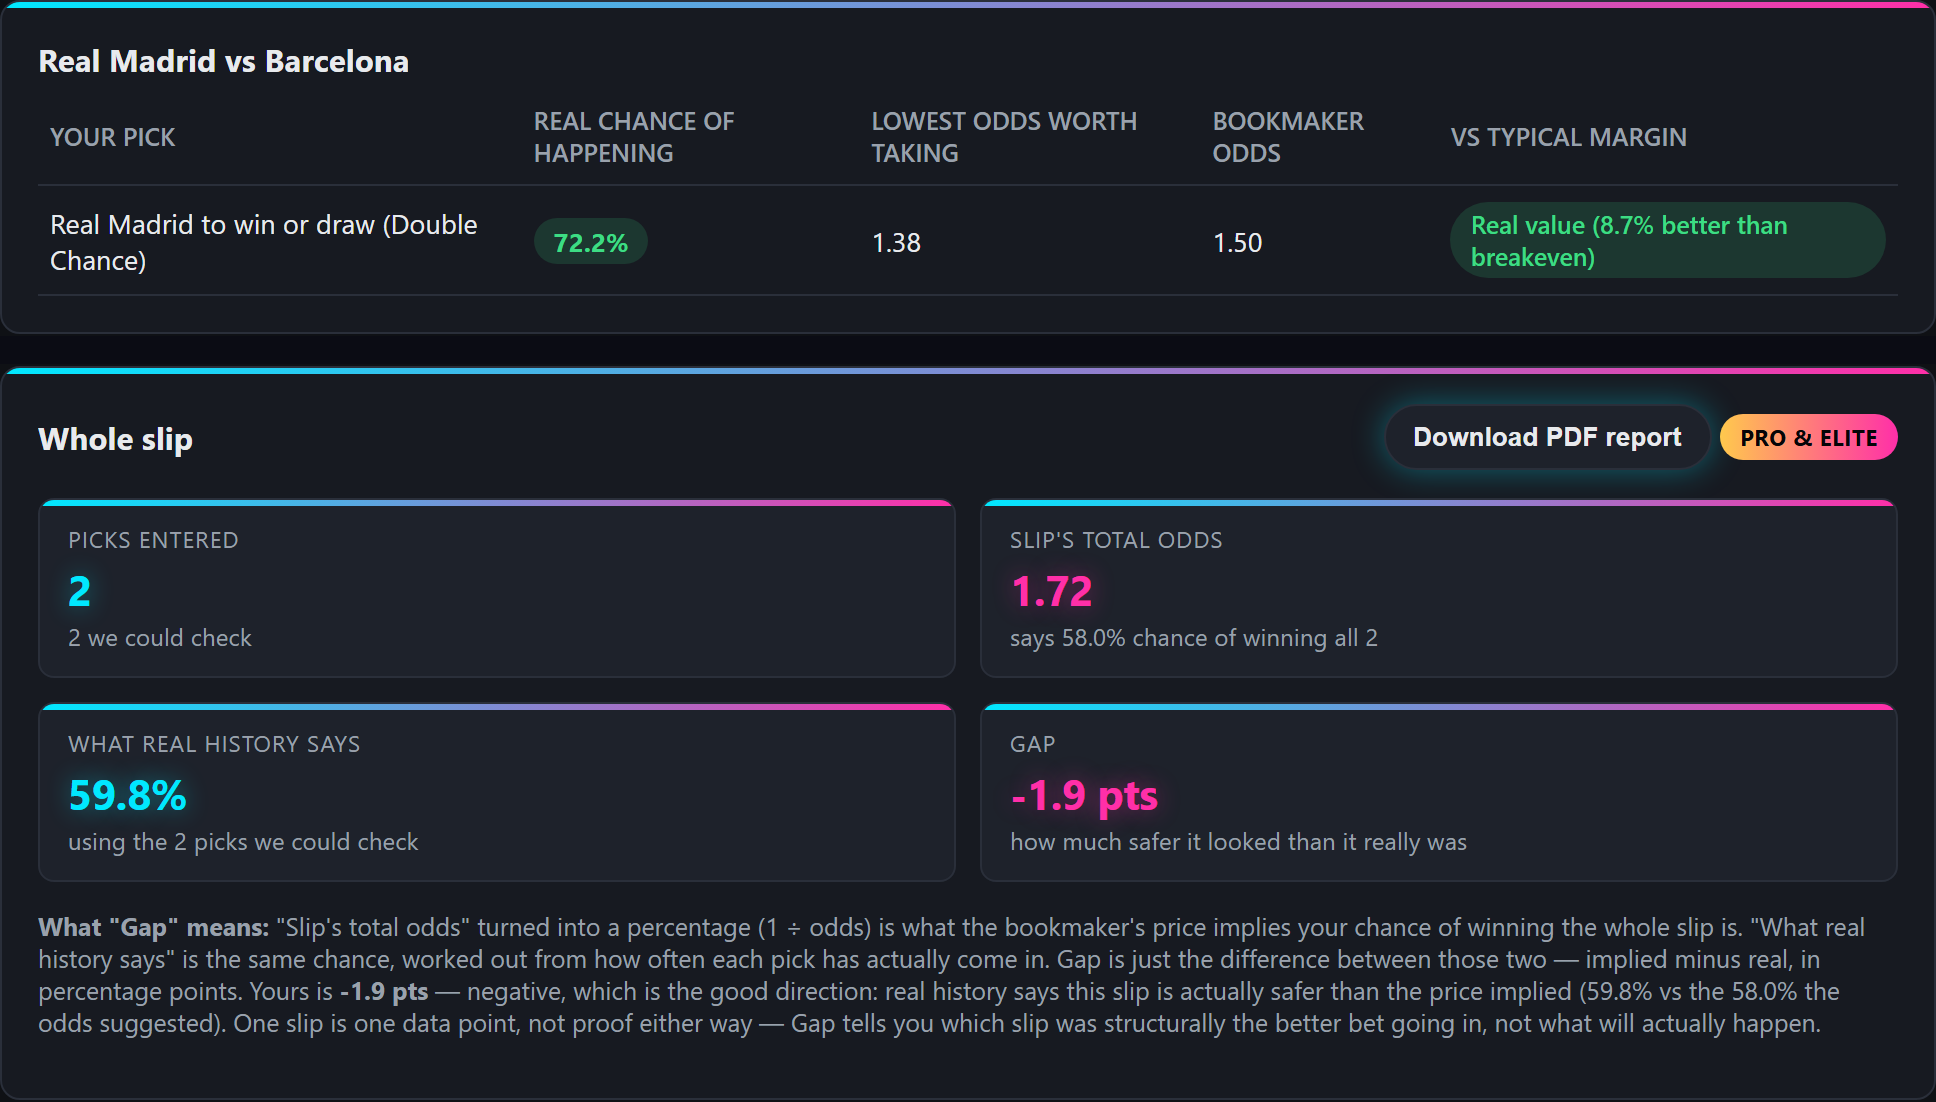Click the -1.9 pts gap value
Image resolution: width=1936 pixels, height=1102 pixels.
tap(1084, 795)
